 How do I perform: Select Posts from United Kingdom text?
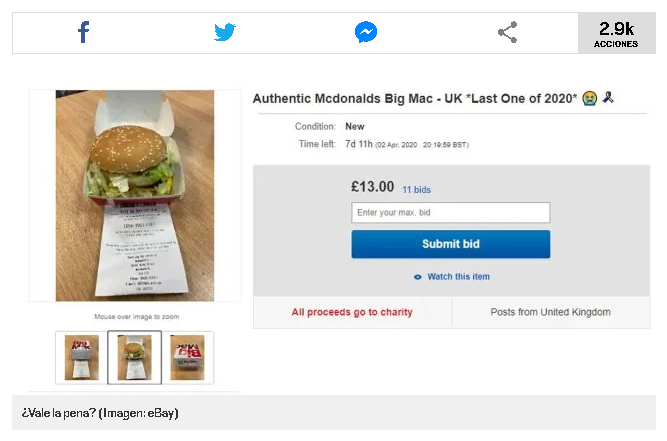(550, 312)
